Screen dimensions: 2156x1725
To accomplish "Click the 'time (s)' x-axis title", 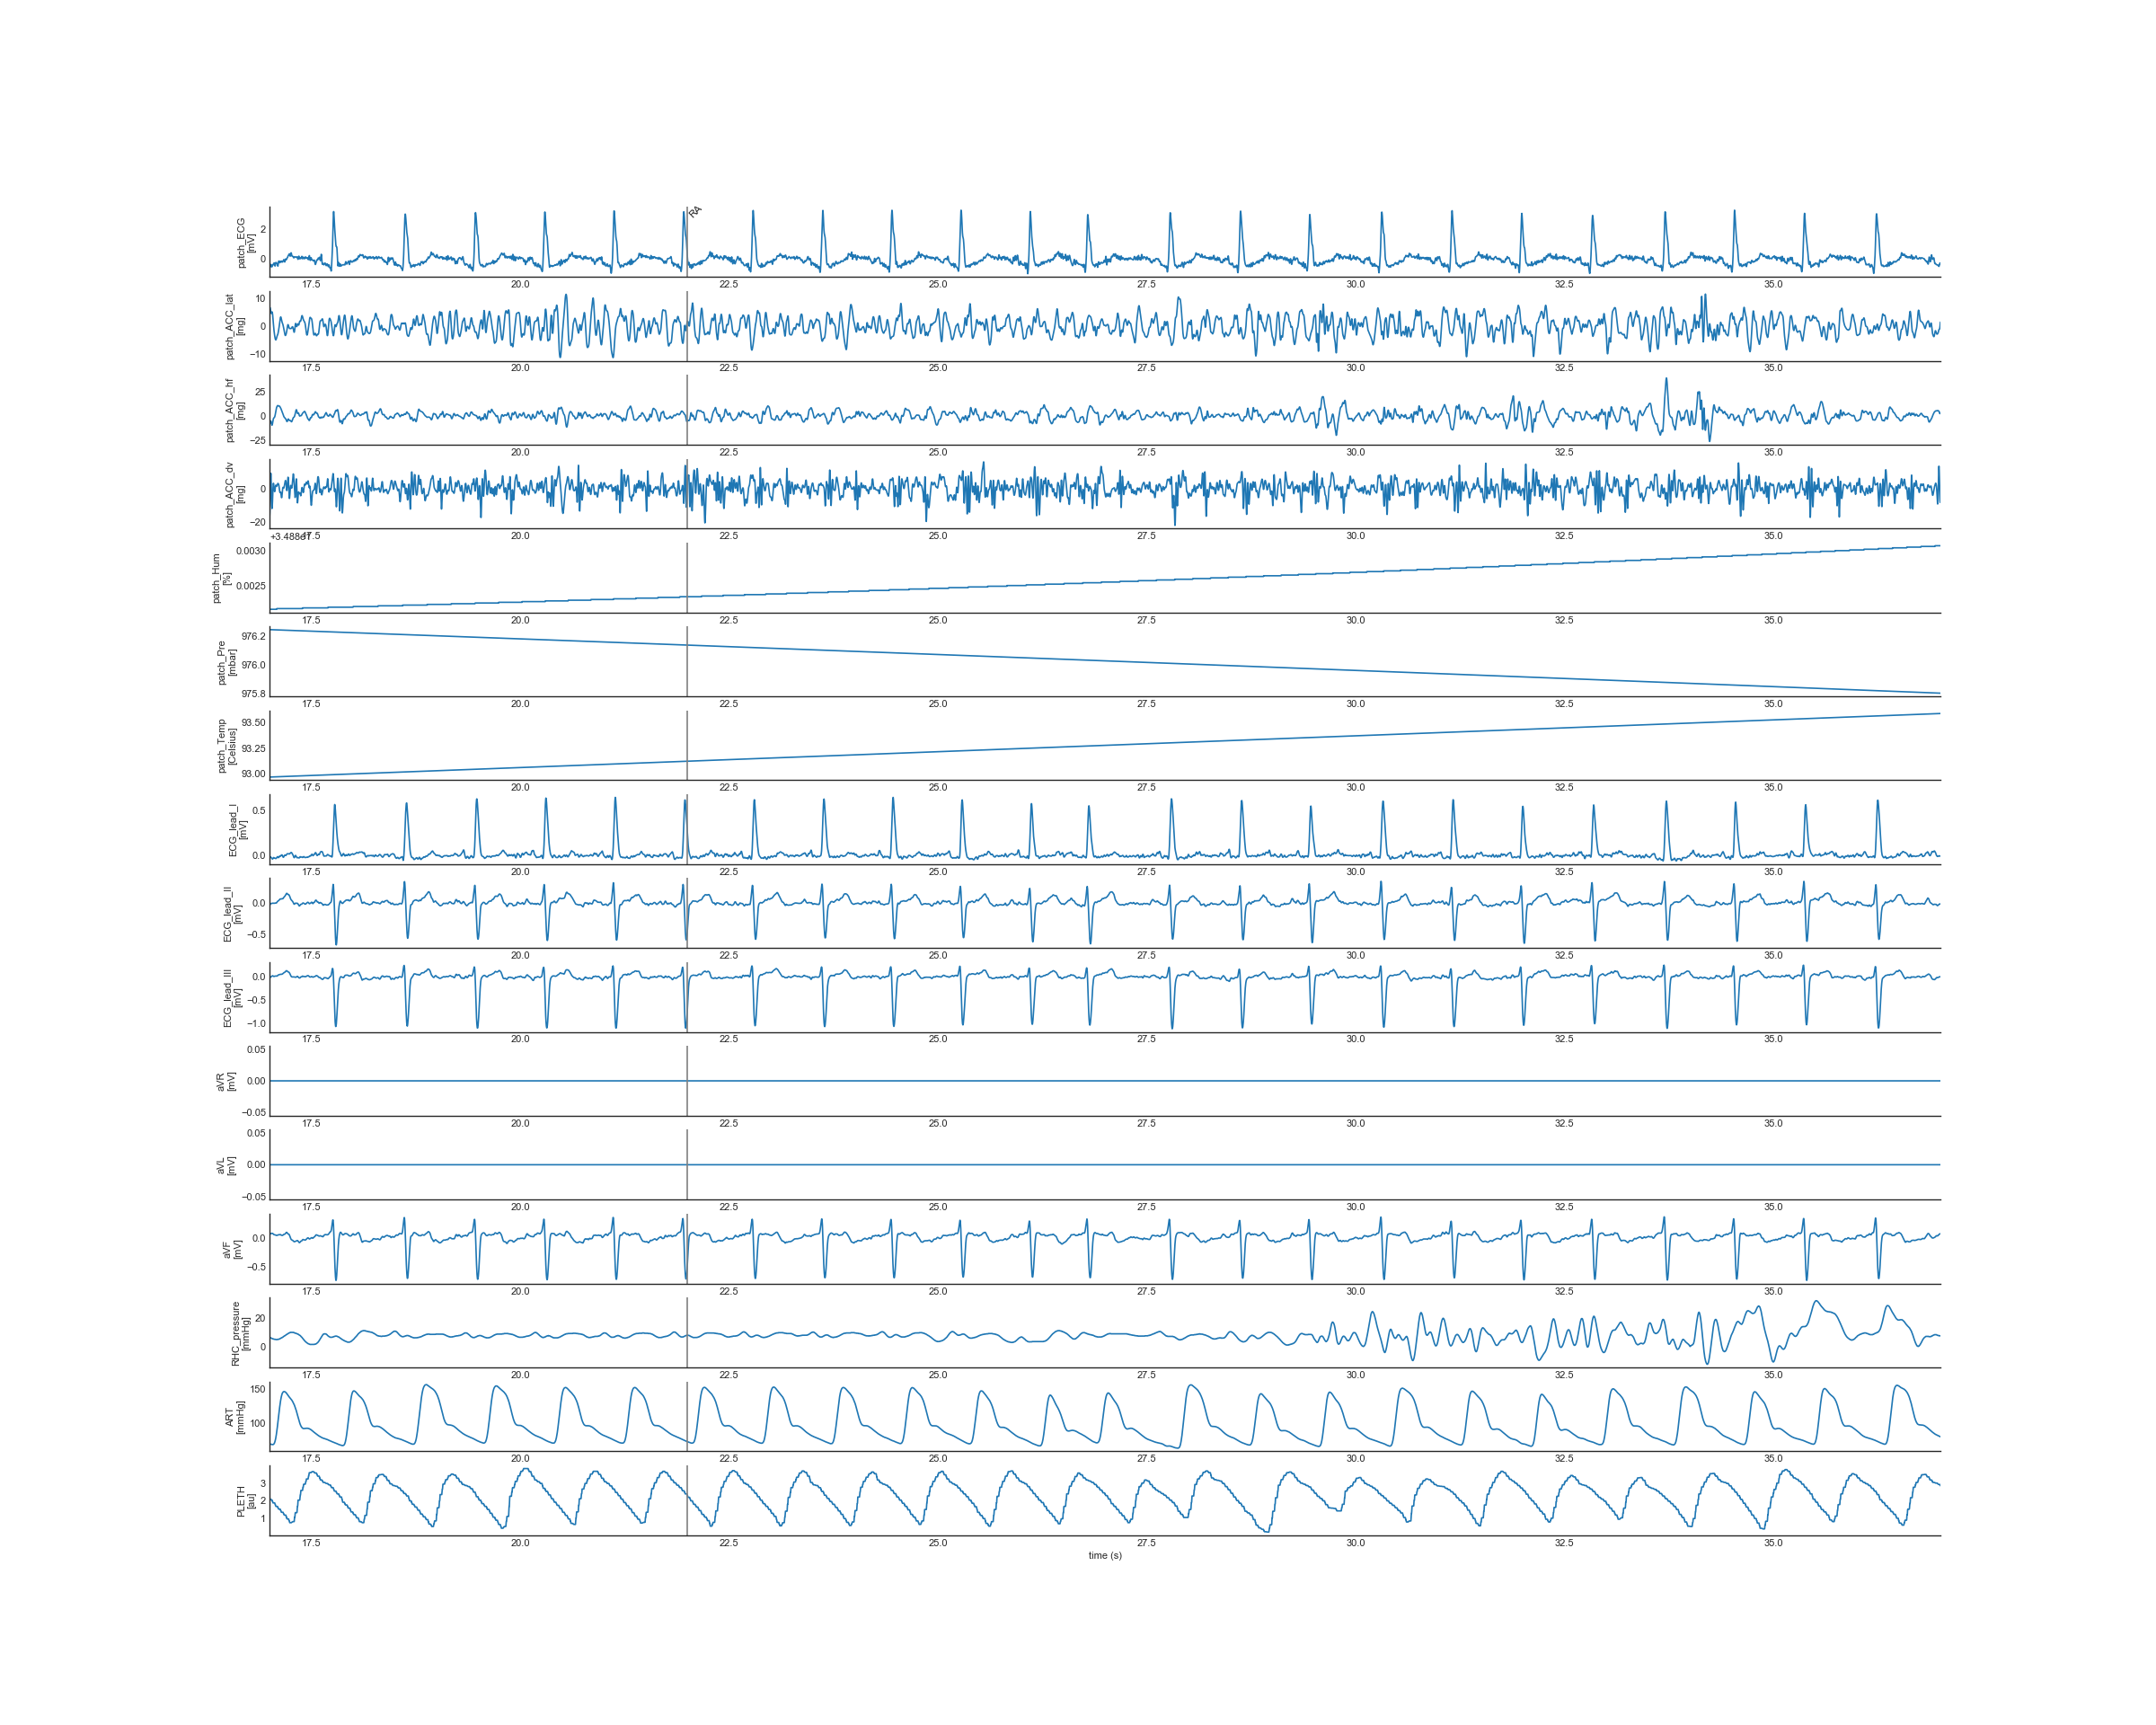I will (x=1105, y=1555).
